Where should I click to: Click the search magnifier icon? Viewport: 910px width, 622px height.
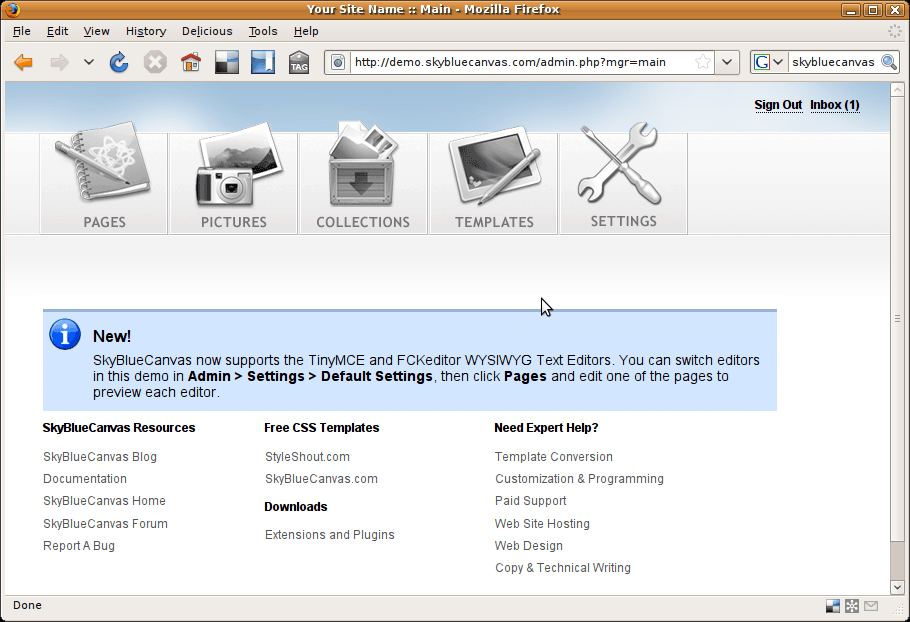[x=889, y=62]
